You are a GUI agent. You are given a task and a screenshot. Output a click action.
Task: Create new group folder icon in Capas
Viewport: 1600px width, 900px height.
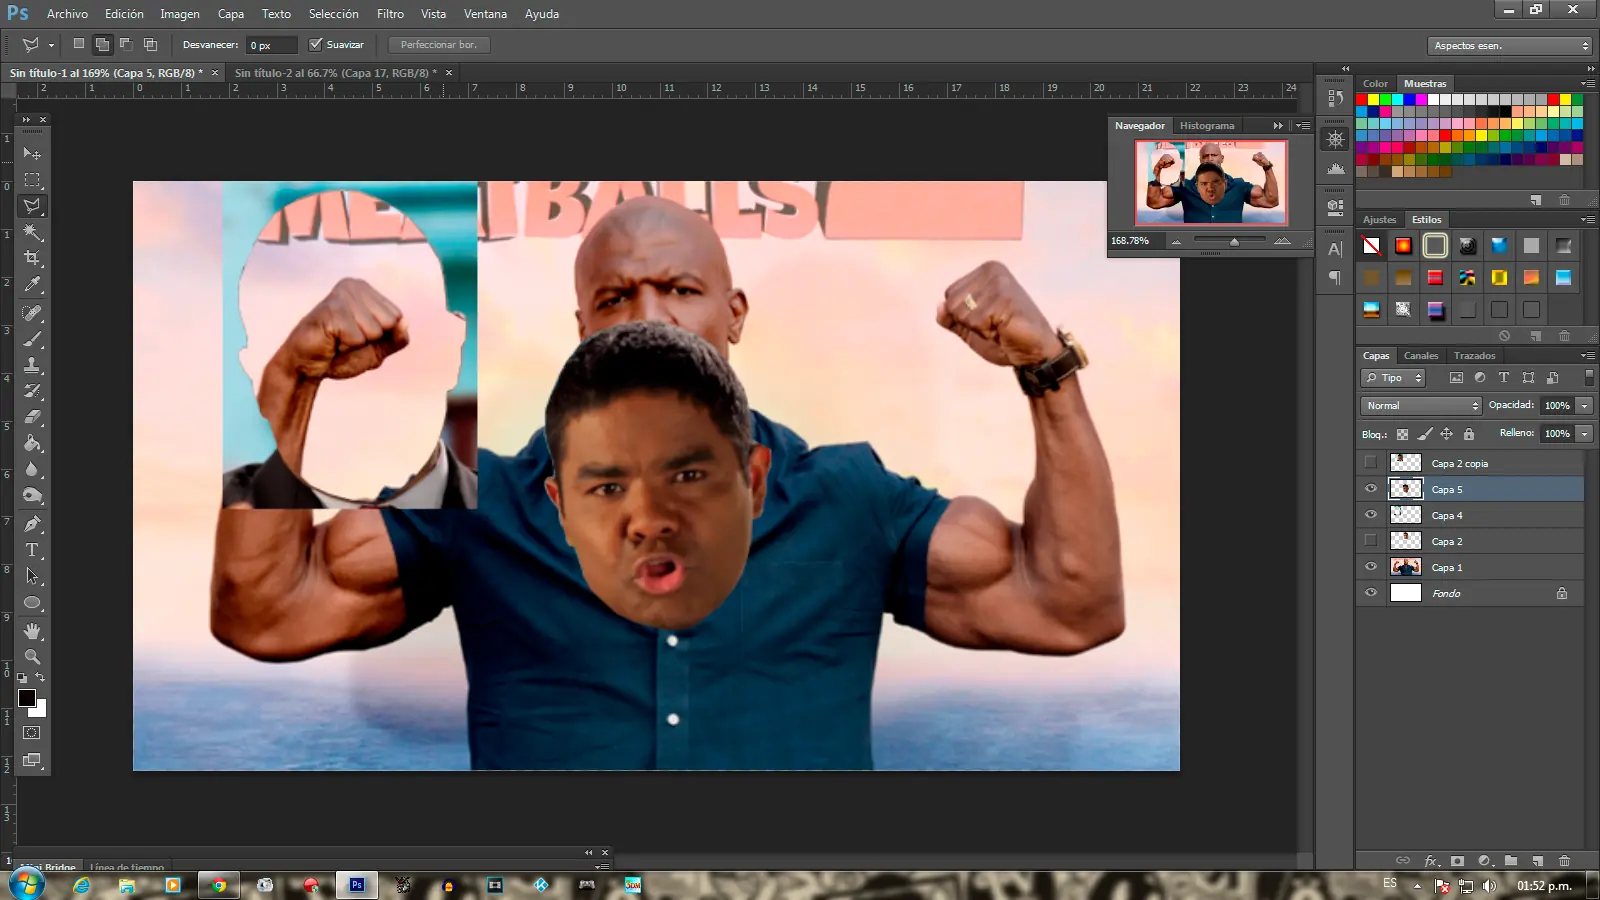coord(1511,861)
